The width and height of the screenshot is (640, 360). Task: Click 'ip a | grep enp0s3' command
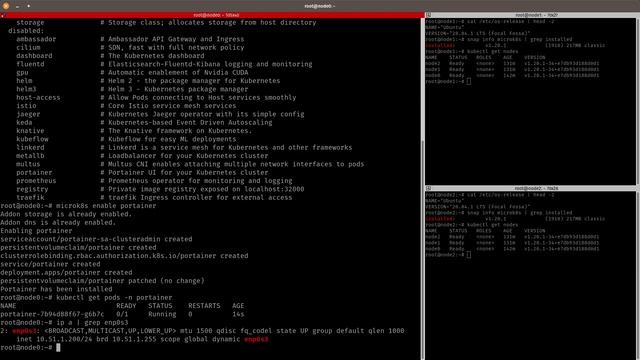coord(92,323)
